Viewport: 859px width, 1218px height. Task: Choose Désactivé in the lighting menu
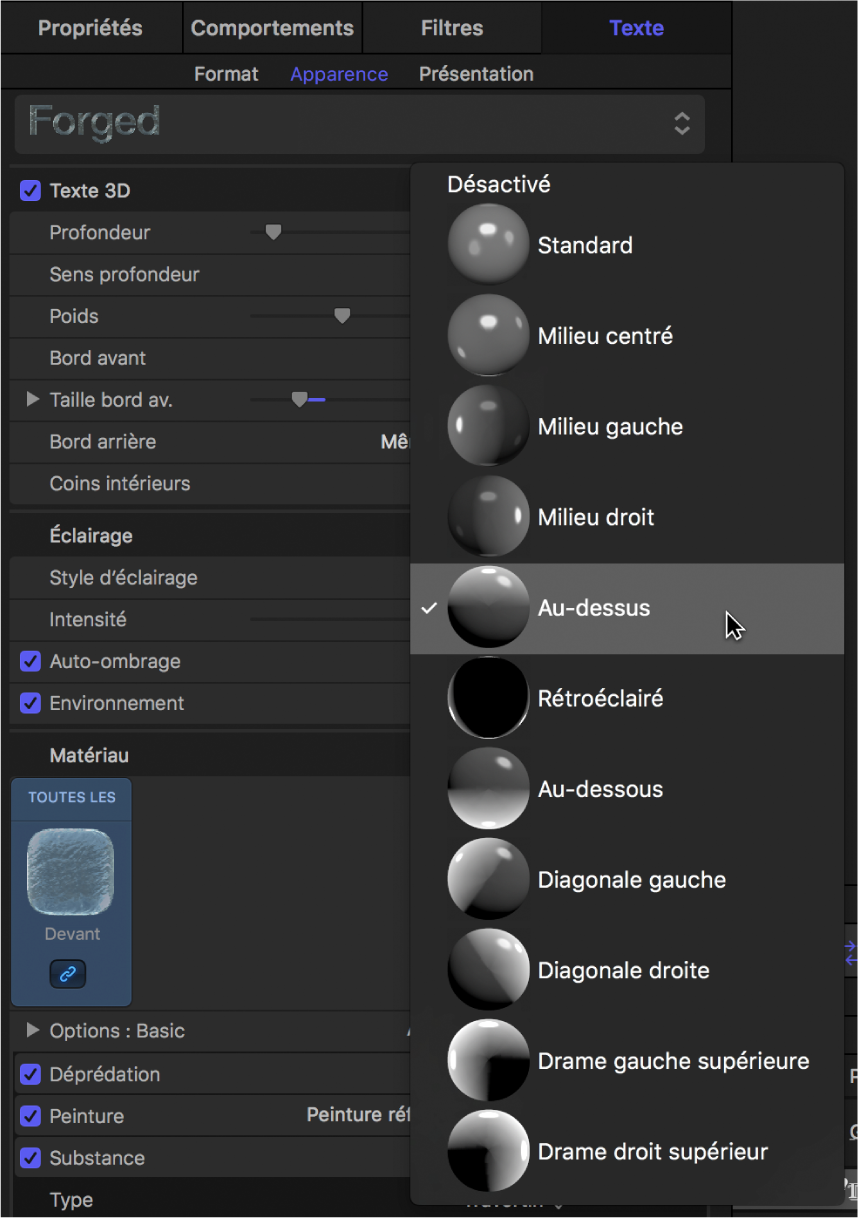[x=499, y=184]
